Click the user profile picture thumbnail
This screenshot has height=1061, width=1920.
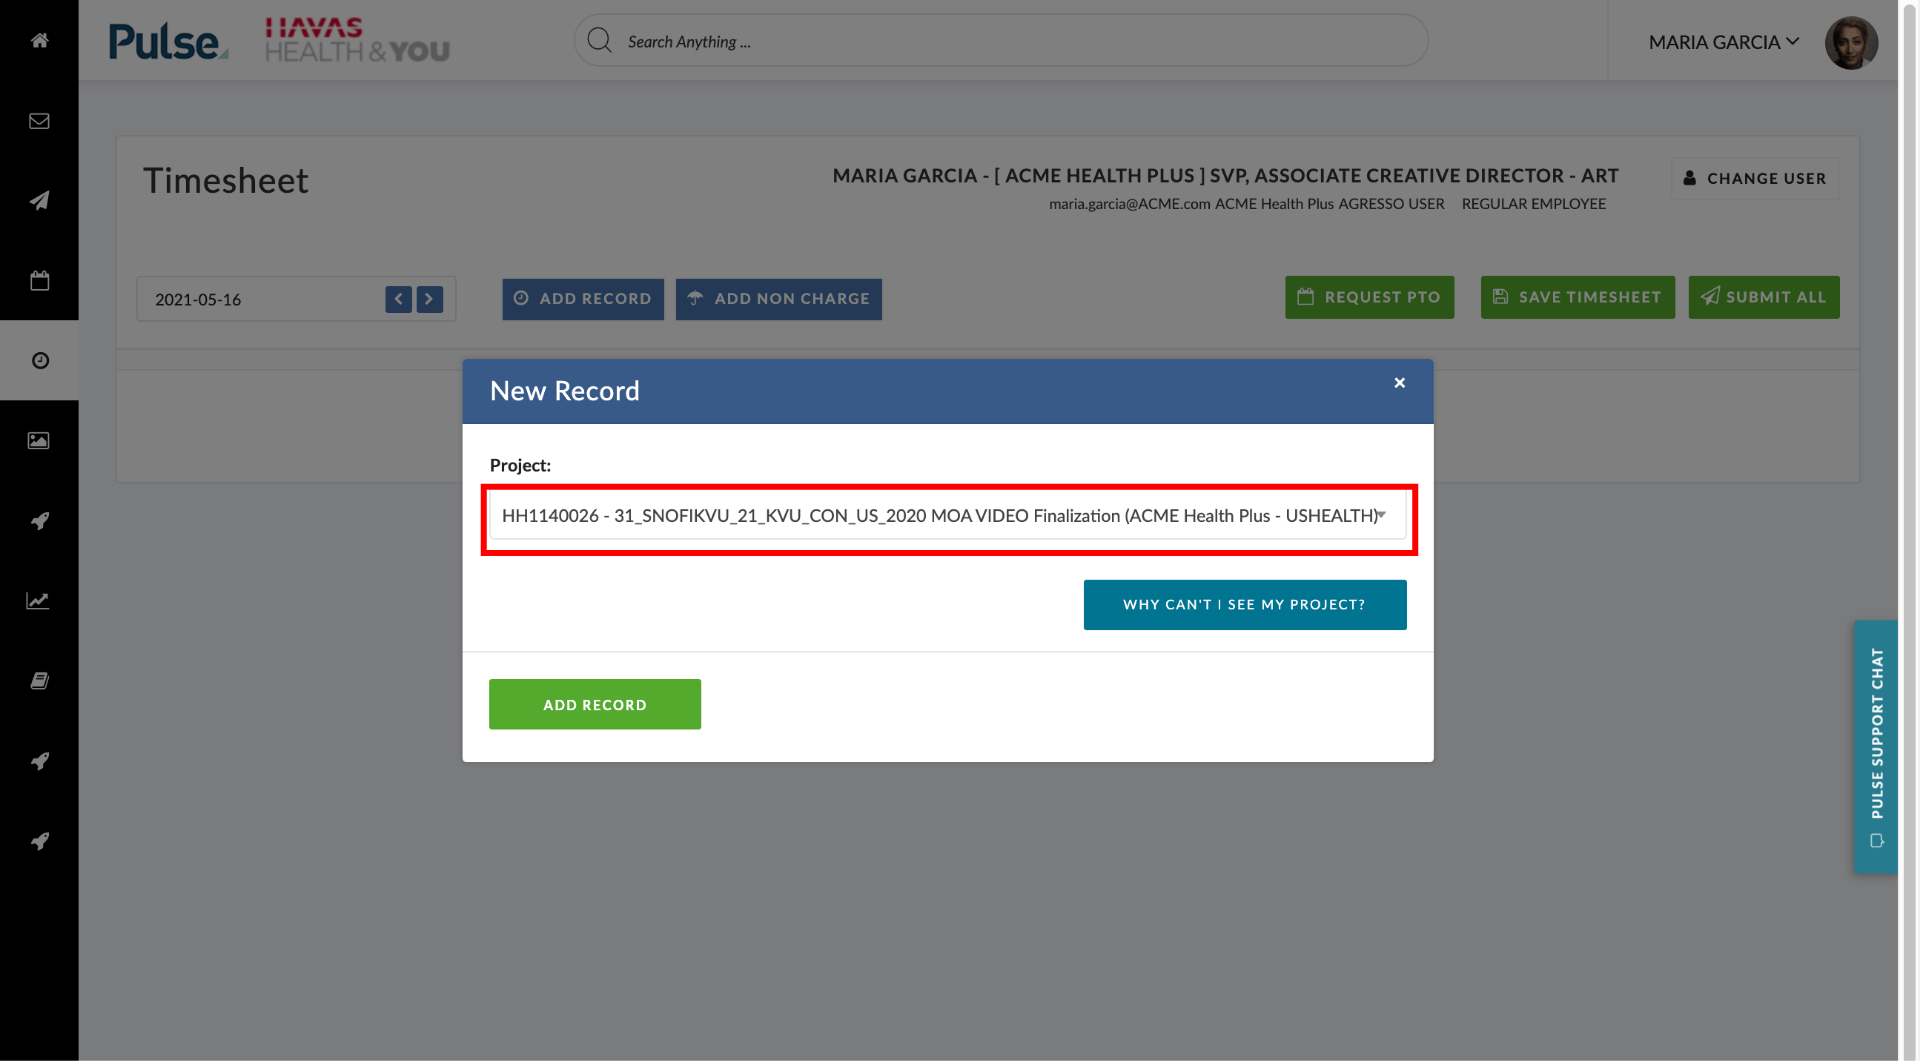1852,42
